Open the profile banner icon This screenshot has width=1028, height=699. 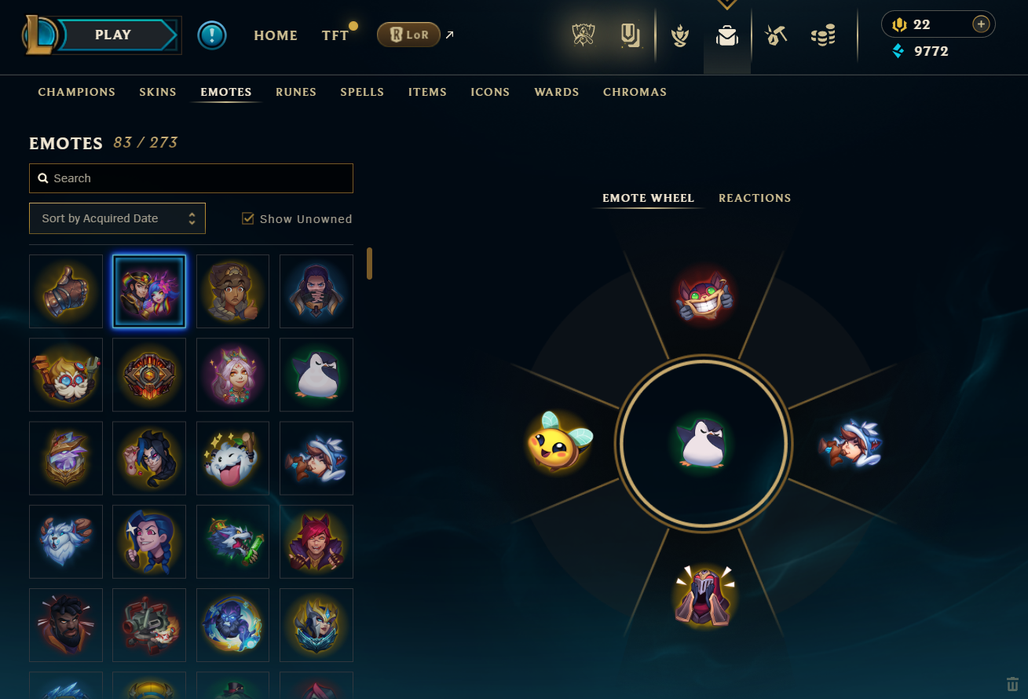tap(630, 35)
